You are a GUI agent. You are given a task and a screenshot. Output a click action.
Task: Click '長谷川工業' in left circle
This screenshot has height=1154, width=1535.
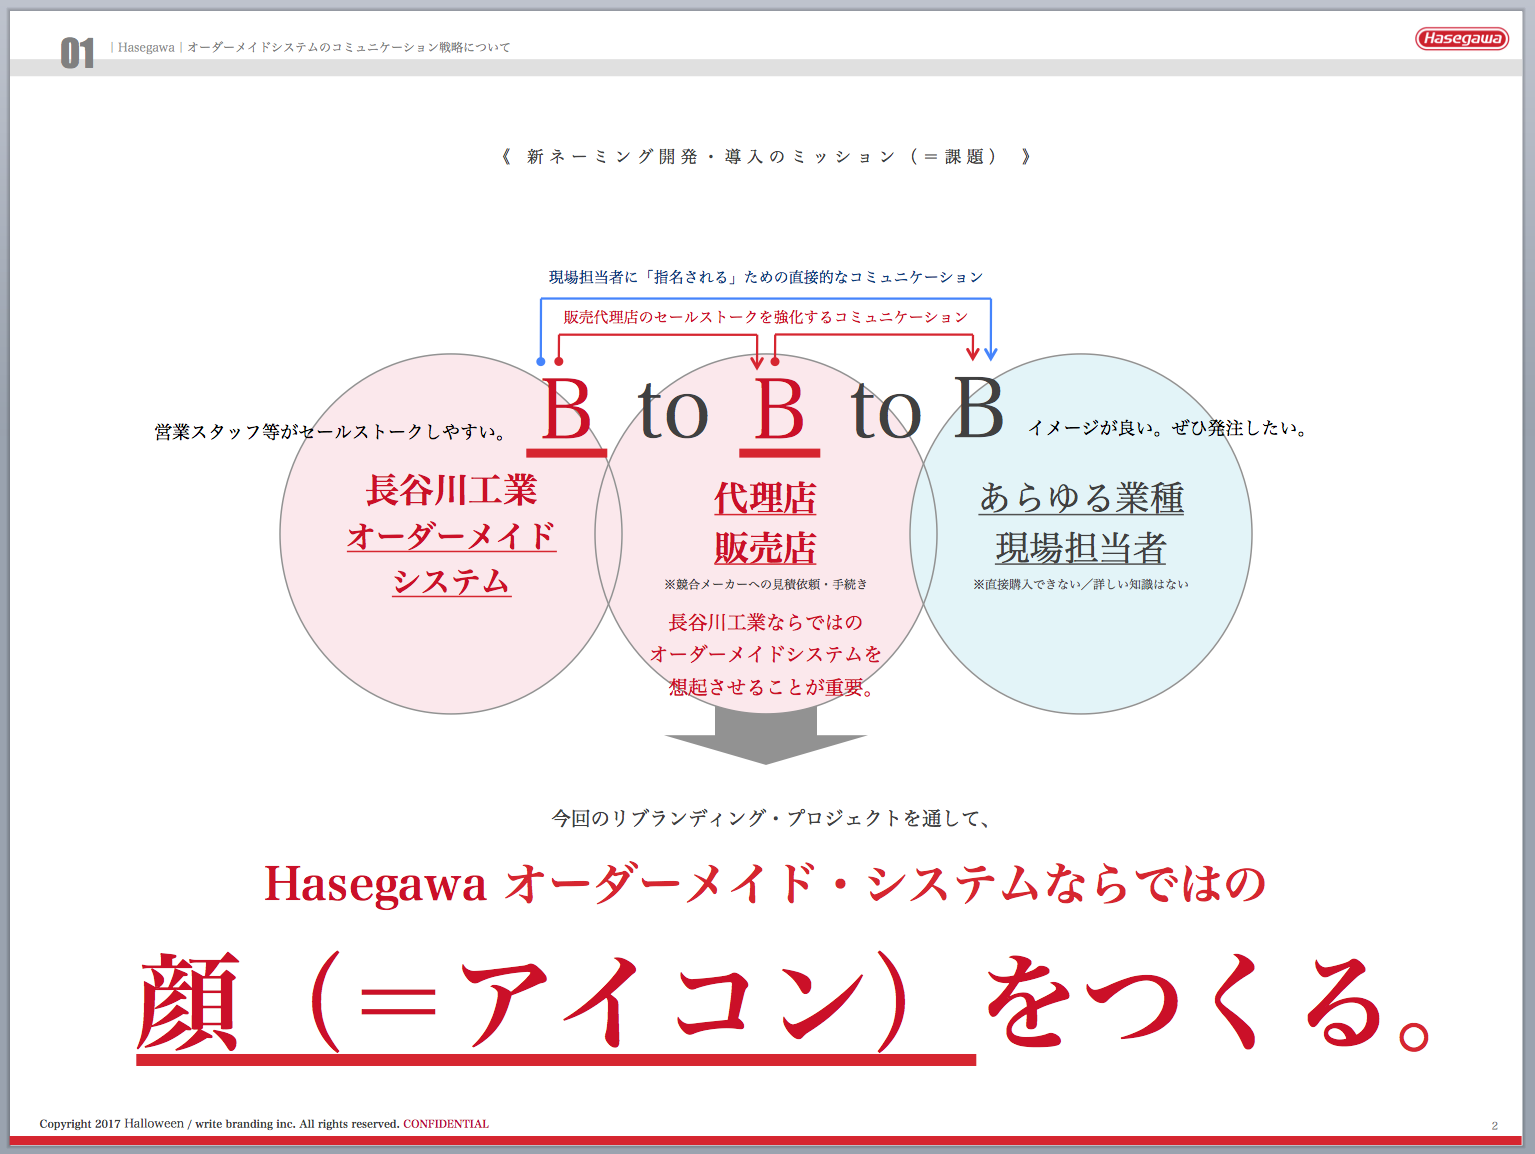pos(451,490)
